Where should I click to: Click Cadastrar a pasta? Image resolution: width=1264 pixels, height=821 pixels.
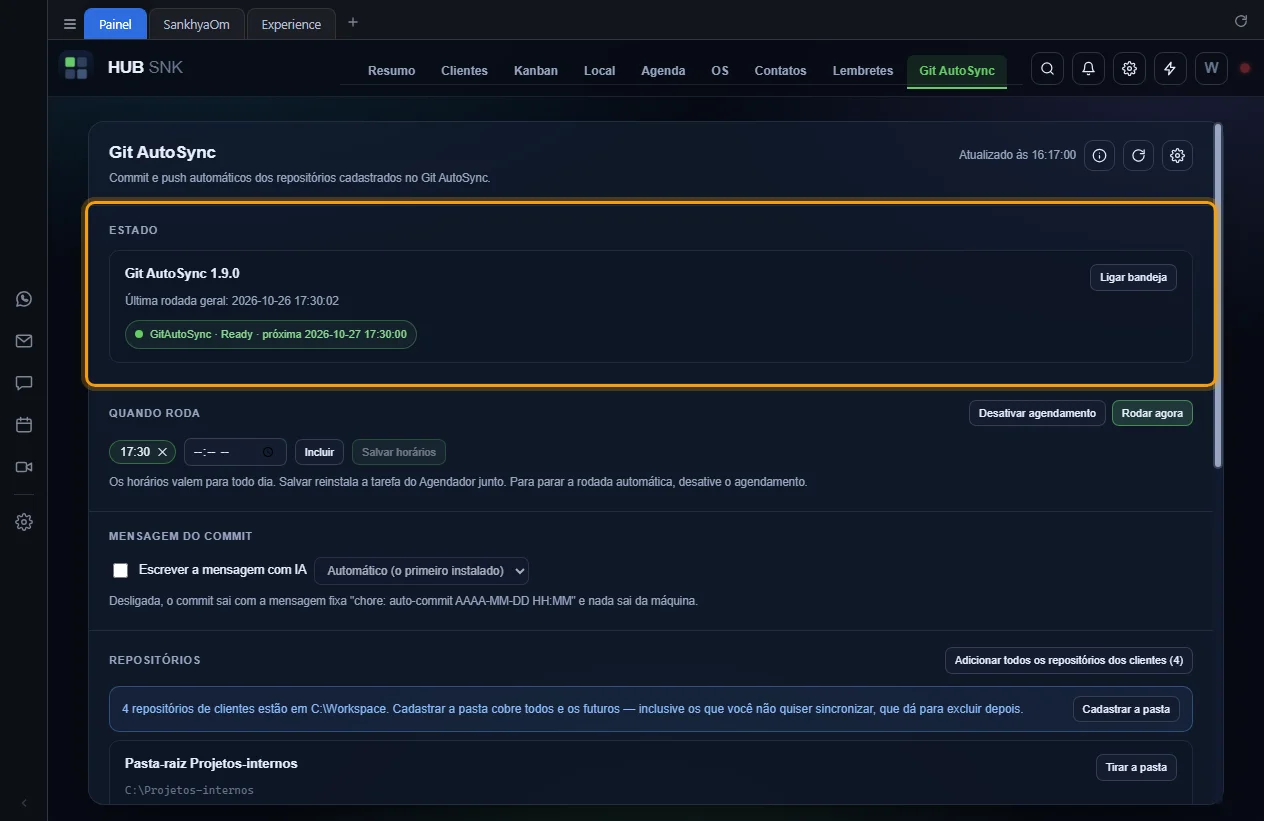click(x=1127, y=709)
